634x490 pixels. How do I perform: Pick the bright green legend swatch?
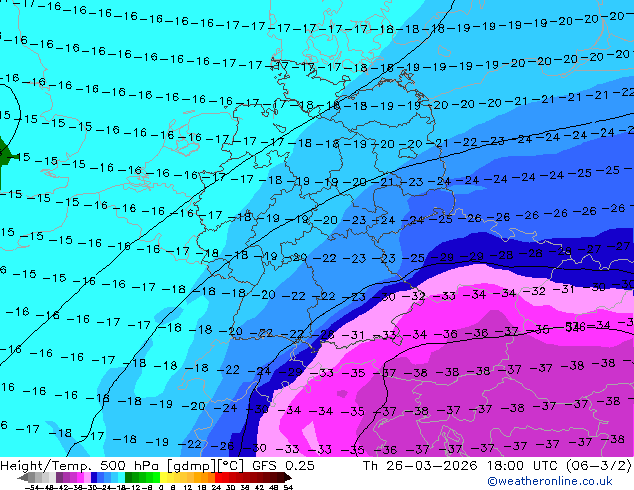point(156,477)
